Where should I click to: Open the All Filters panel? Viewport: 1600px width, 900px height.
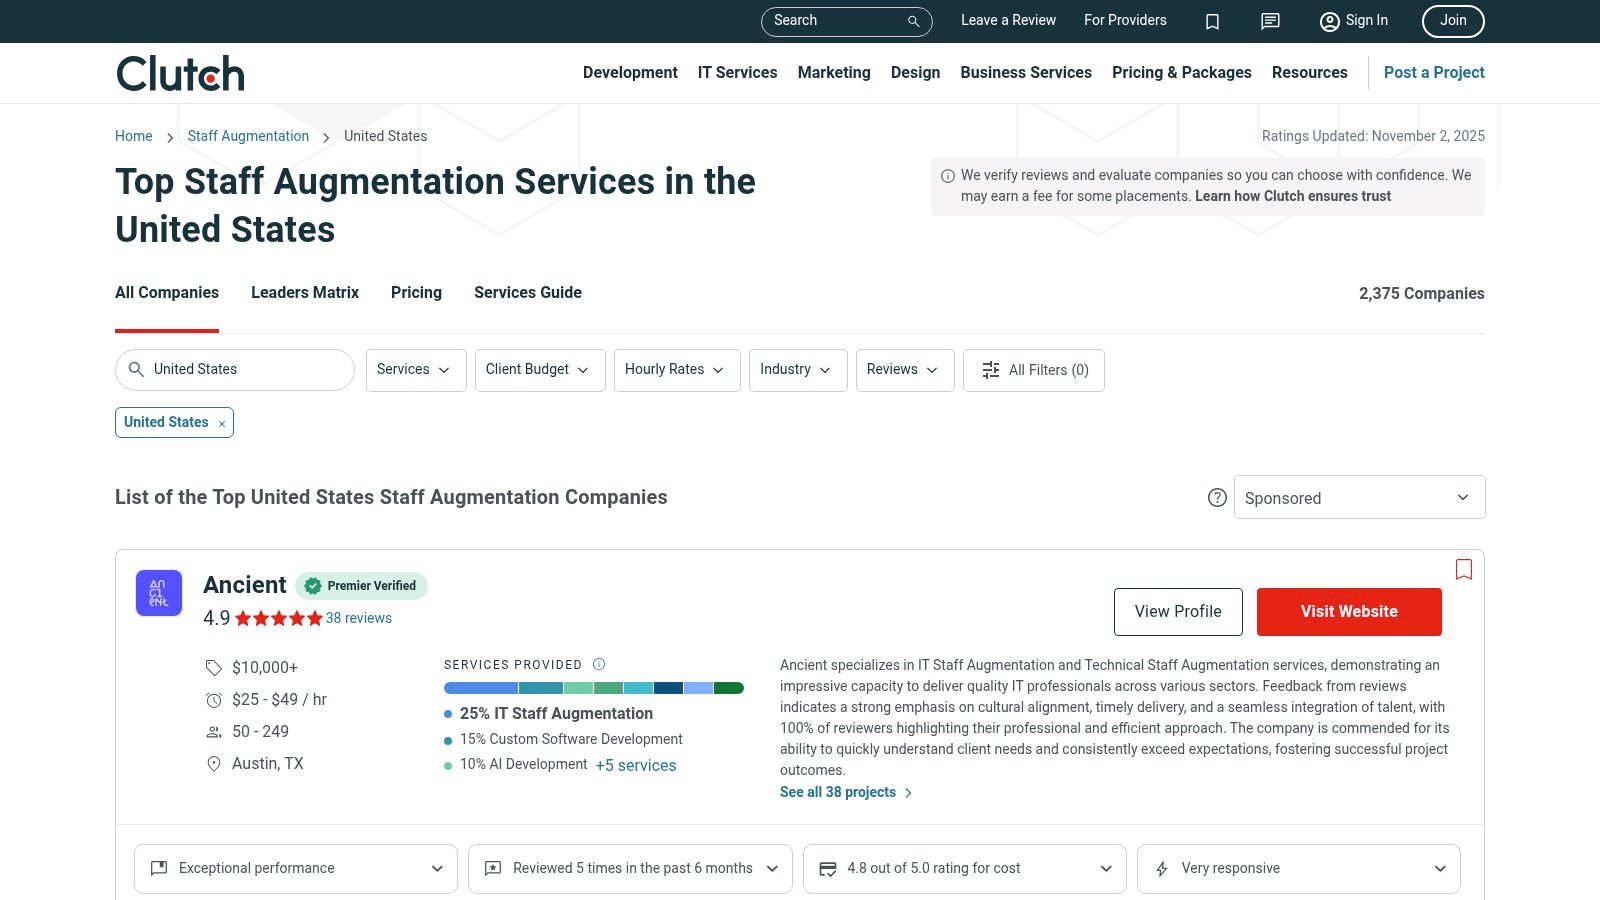click(1034, 370)
